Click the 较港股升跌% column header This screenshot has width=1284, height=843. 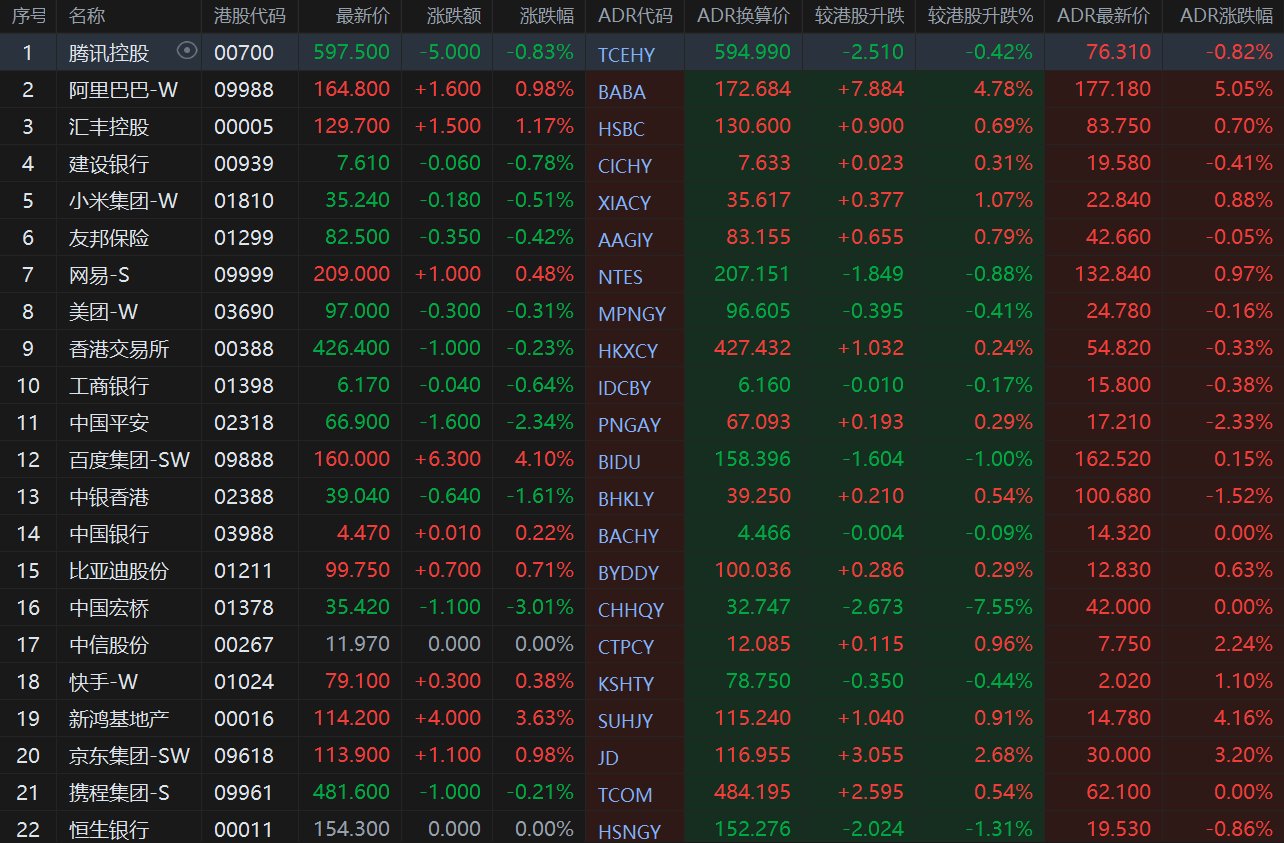pyautogui.click(x=979, y=16)
